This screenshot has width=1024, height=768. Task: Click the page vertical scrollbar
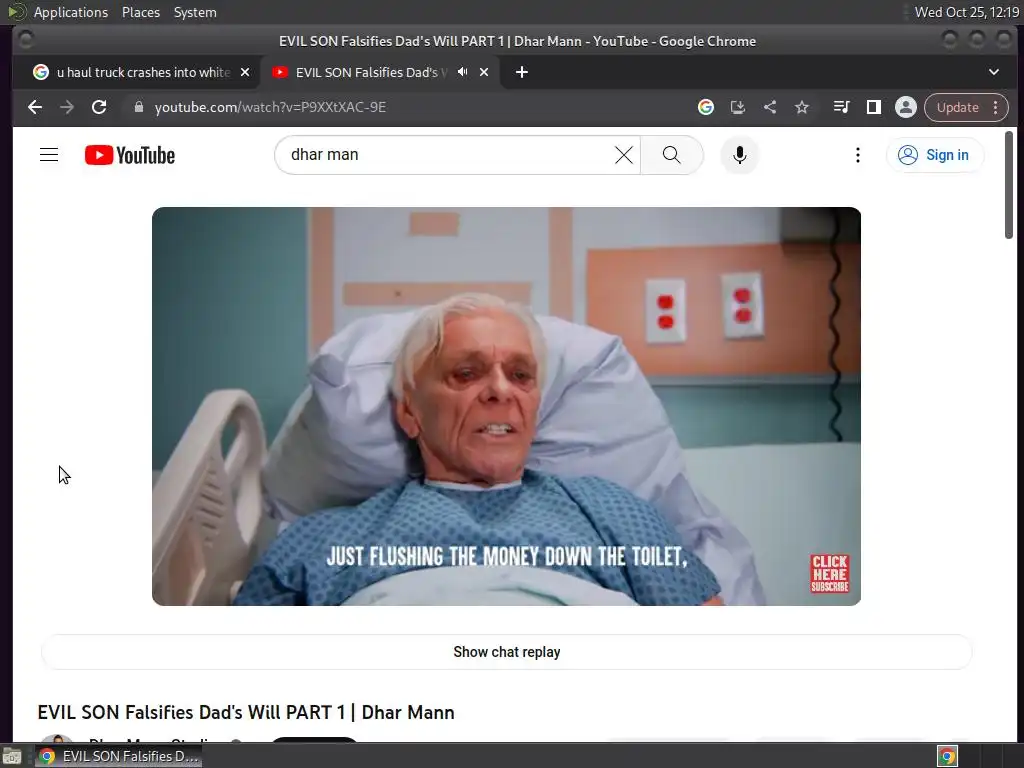[1009, 186]
